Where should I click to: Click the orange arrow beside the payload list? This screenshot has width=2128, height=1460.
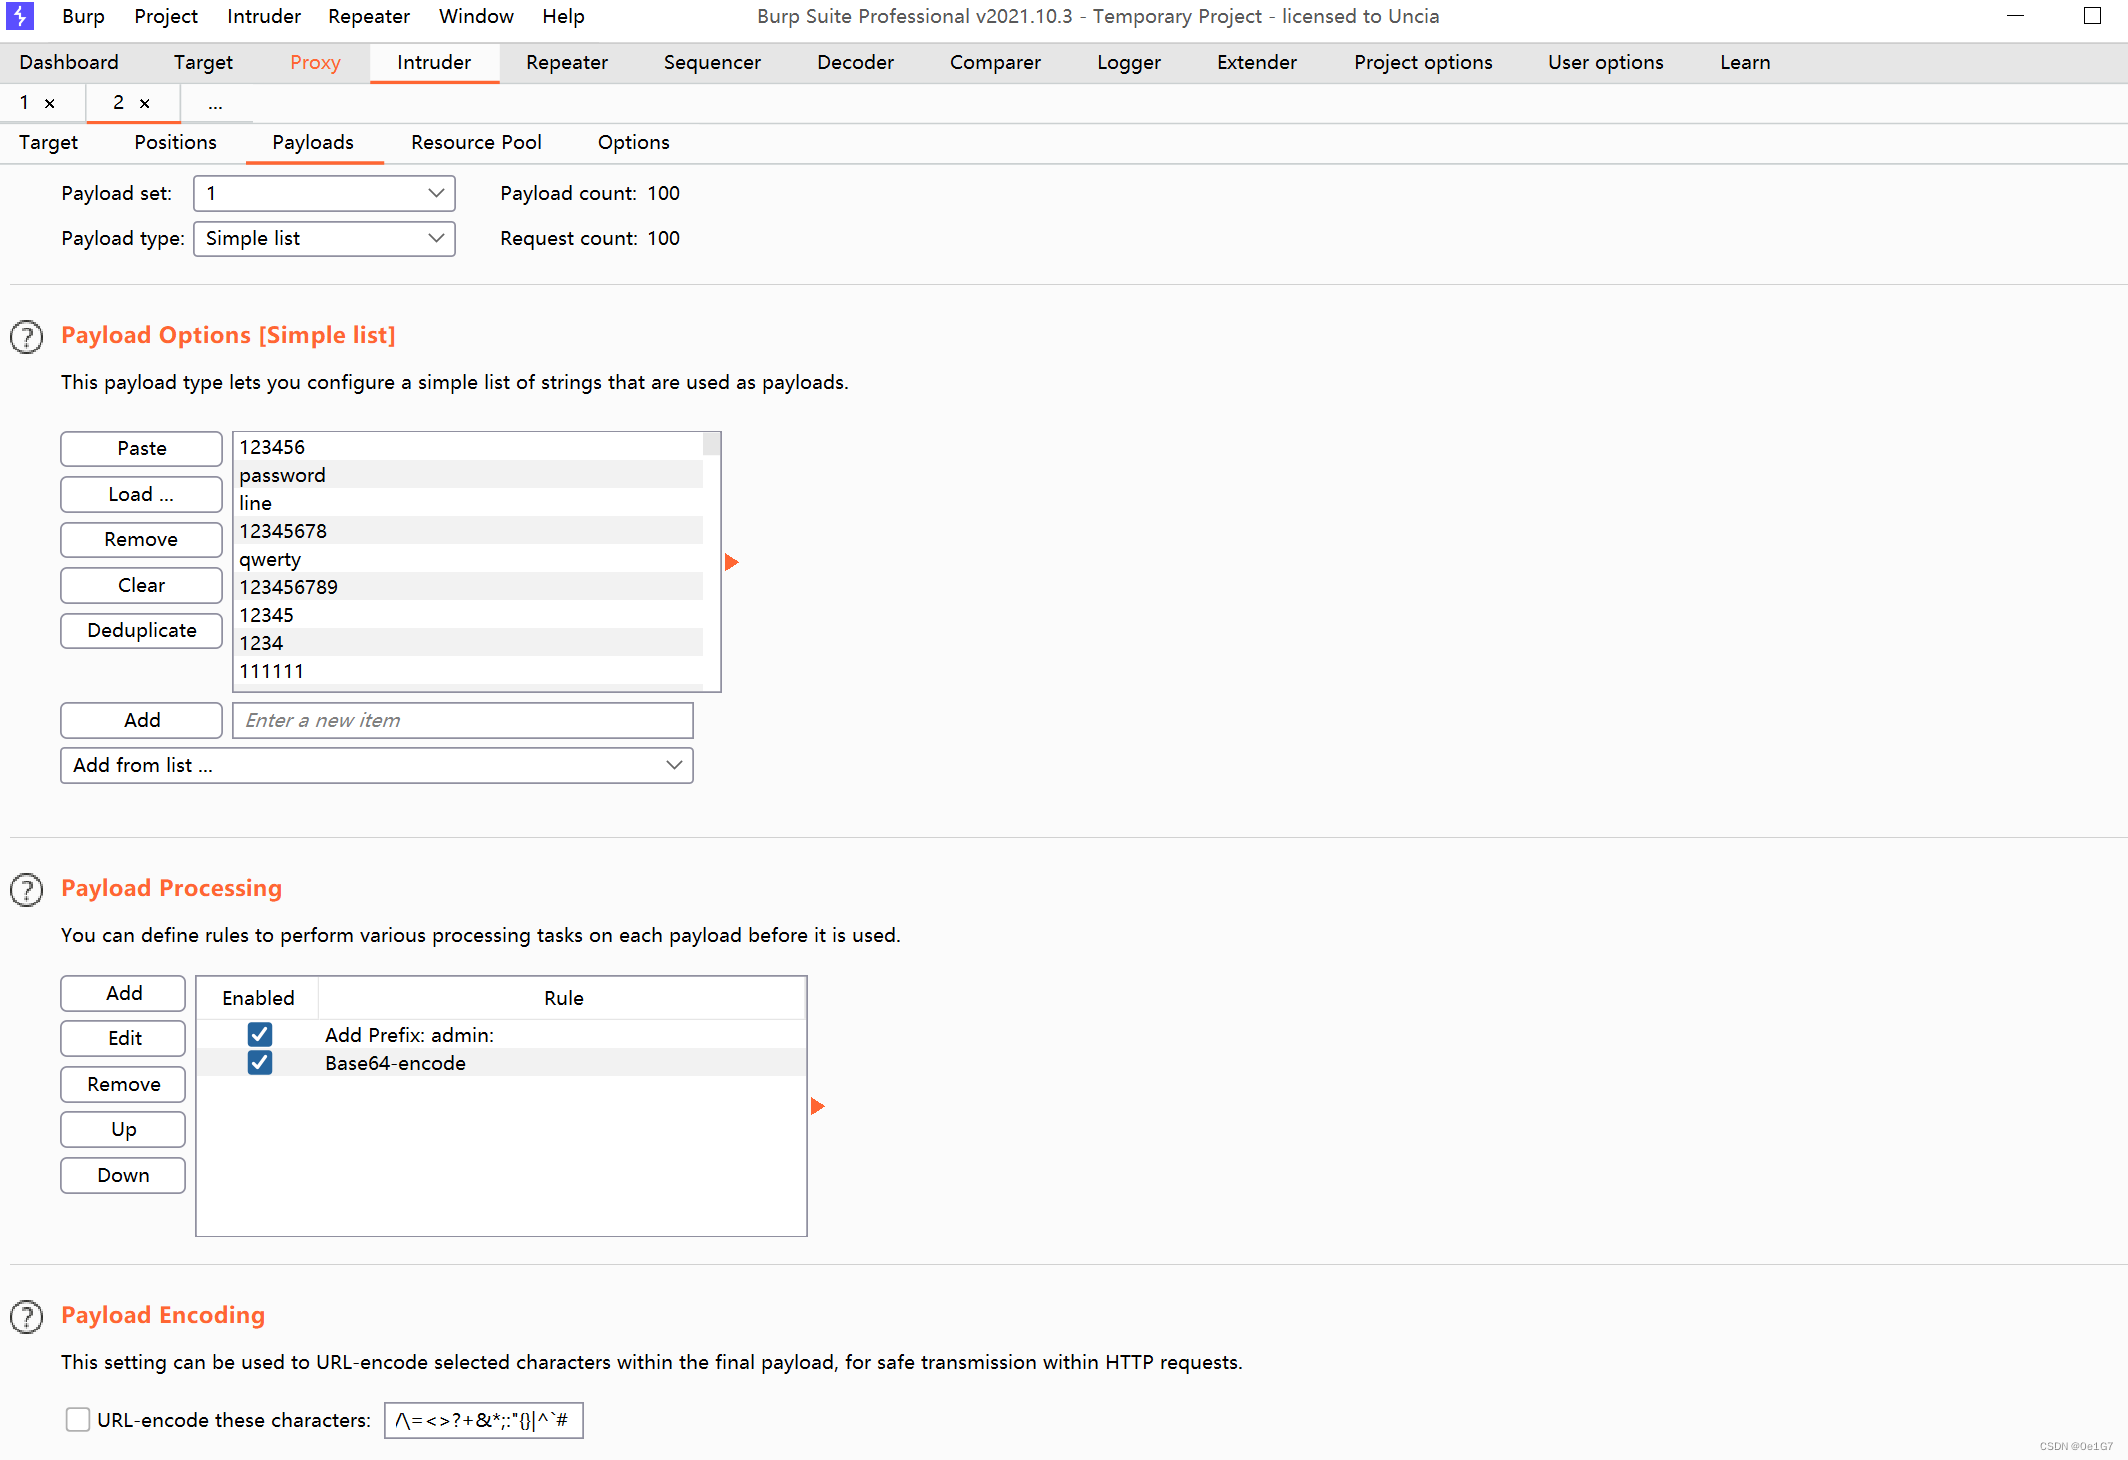[731, 562]
